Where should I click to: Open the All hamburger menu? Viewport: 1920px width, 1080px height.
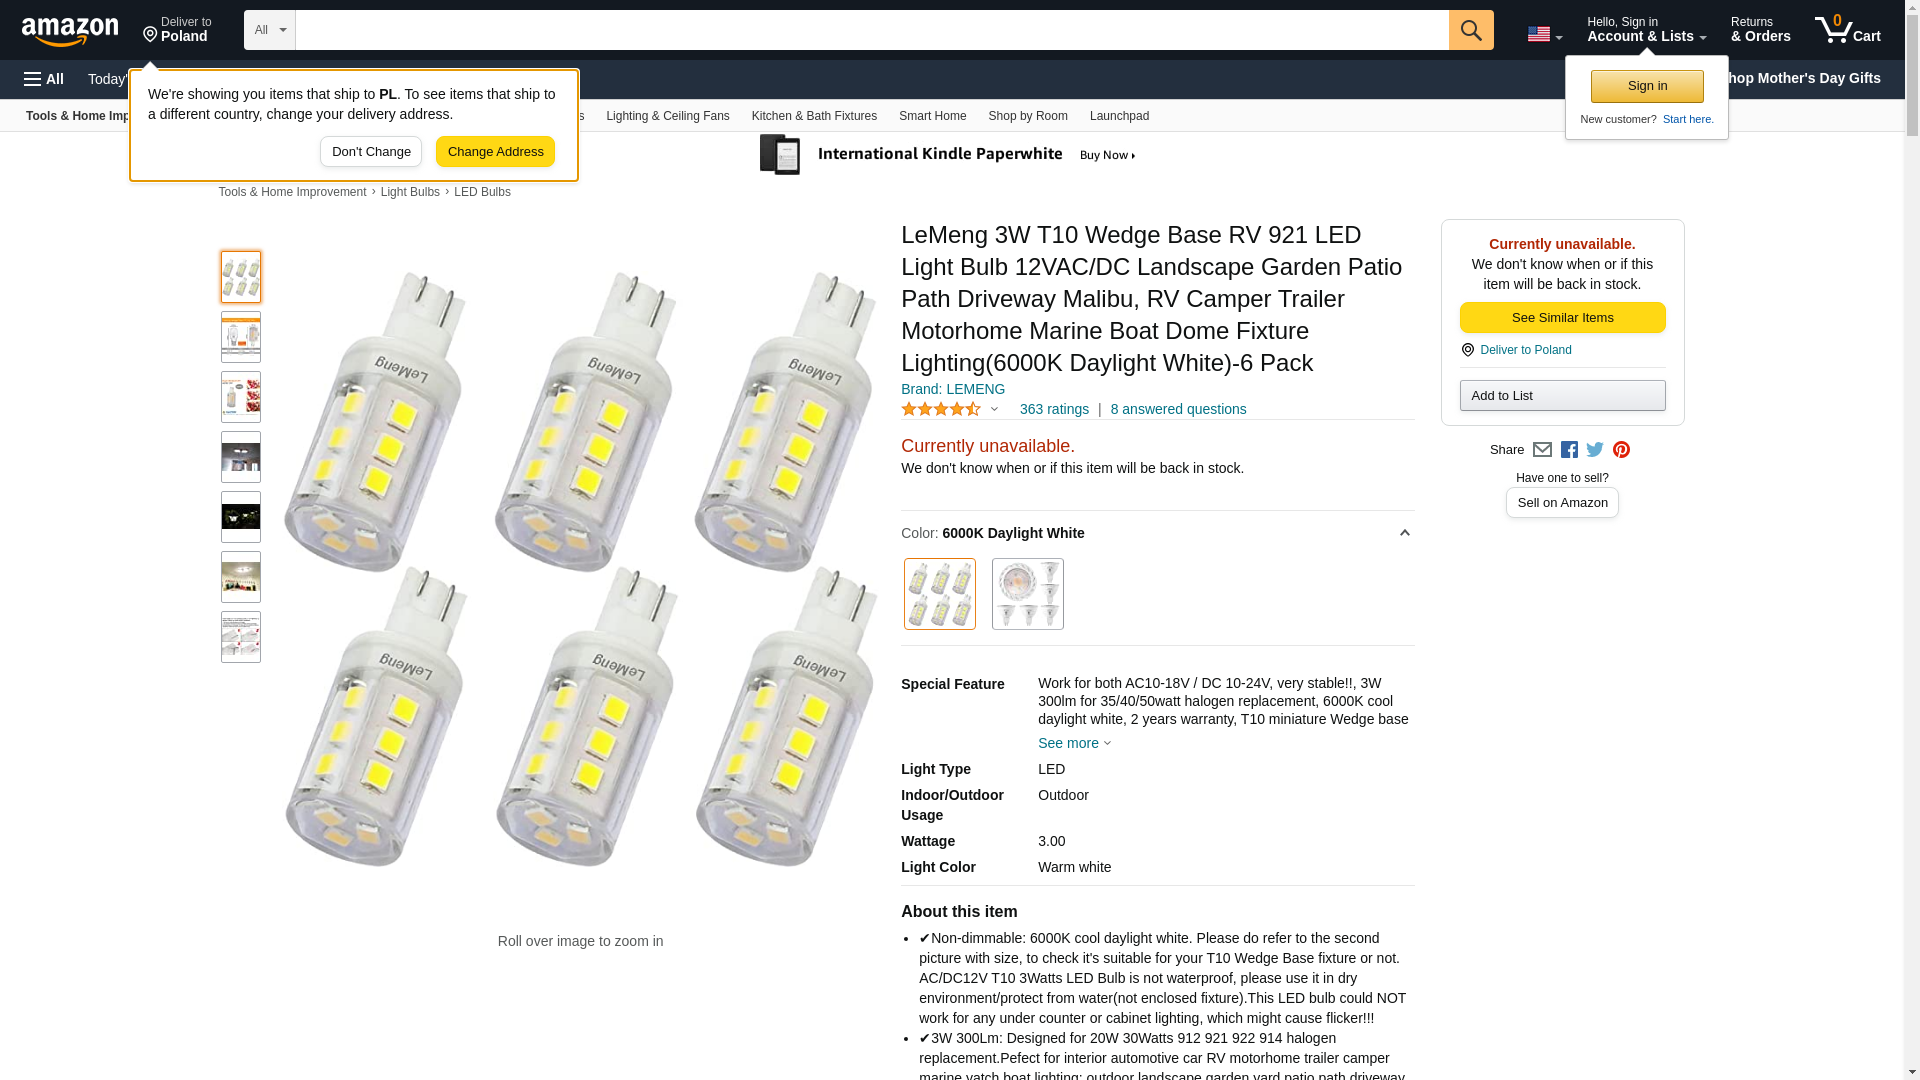[x=44, y=79]
